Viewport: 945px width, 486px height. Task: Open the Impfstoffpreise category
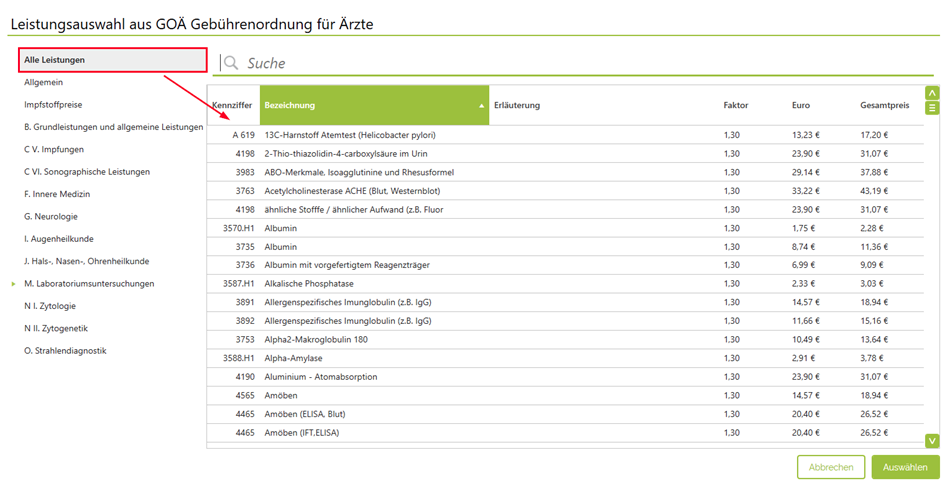click(53, 104)
